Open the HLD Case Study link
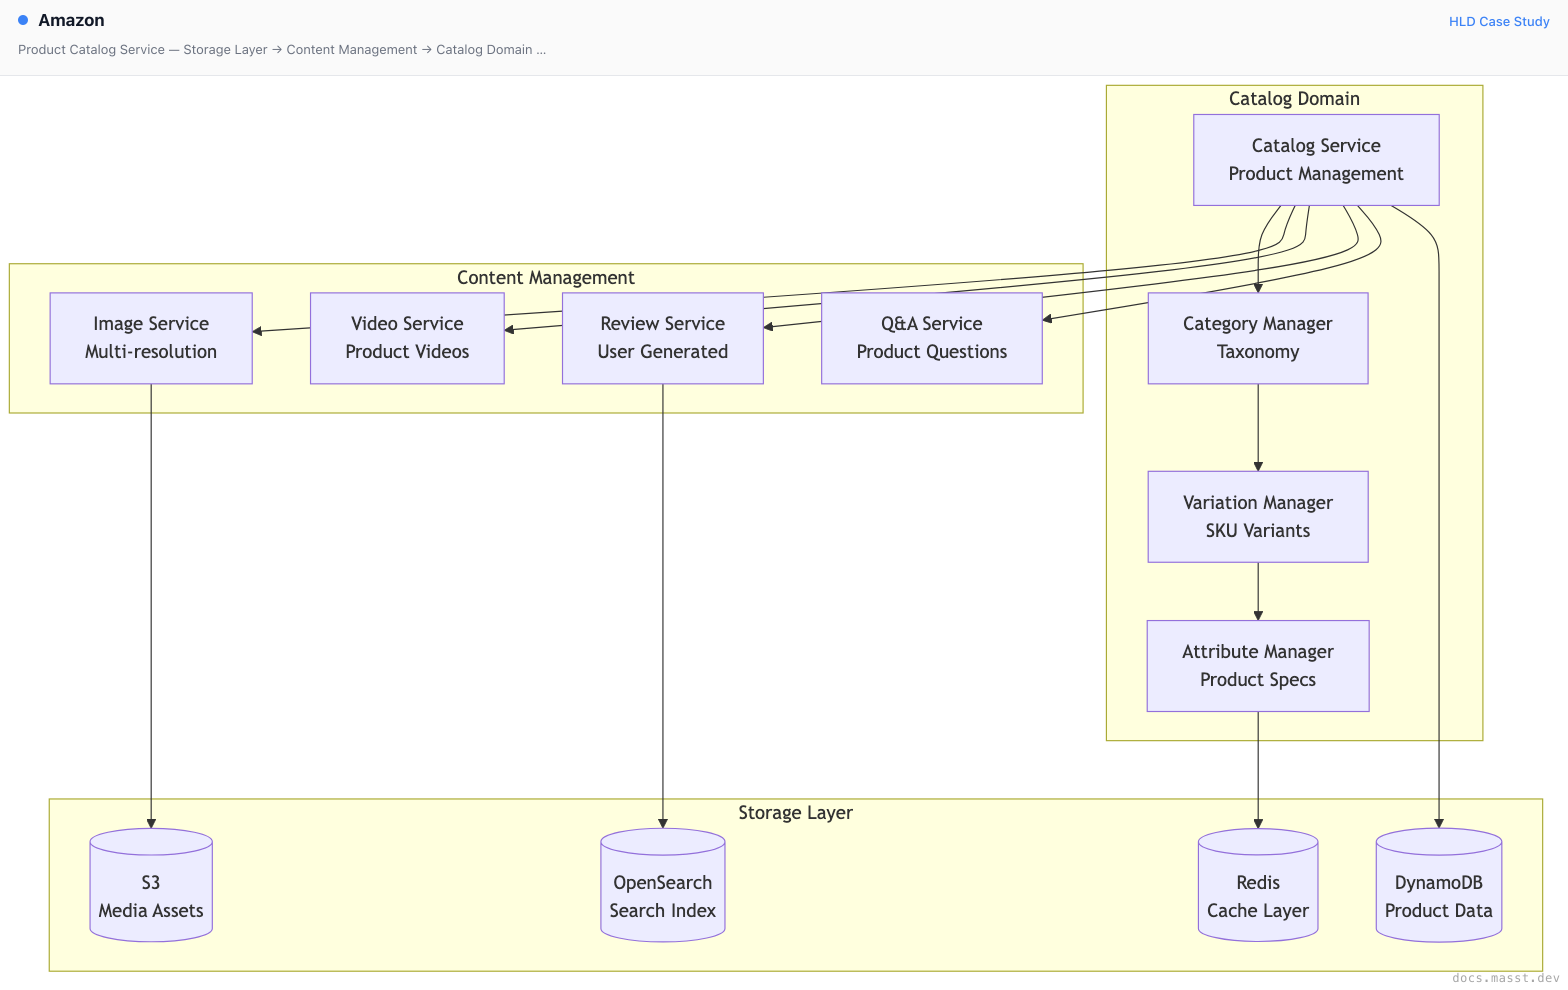Viewport: 1568px width, 990px height. [1498, 21]
